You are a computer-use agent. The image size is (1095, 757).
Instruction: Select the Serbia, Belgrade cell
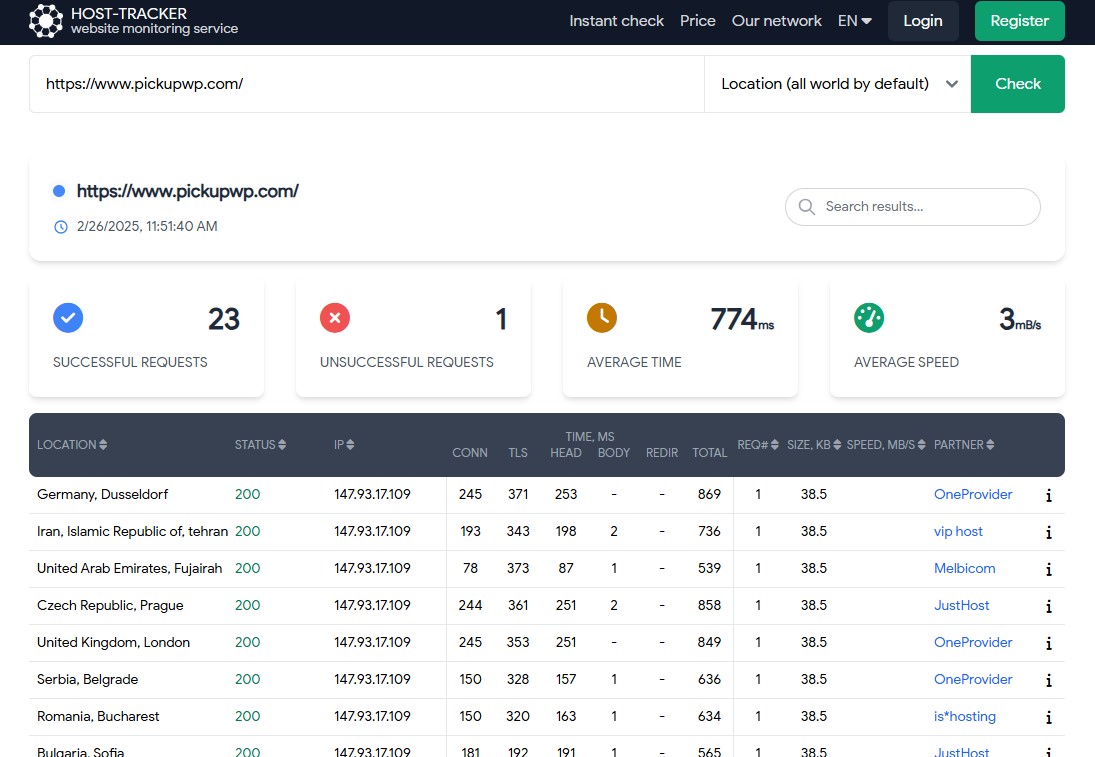point(87,679)
